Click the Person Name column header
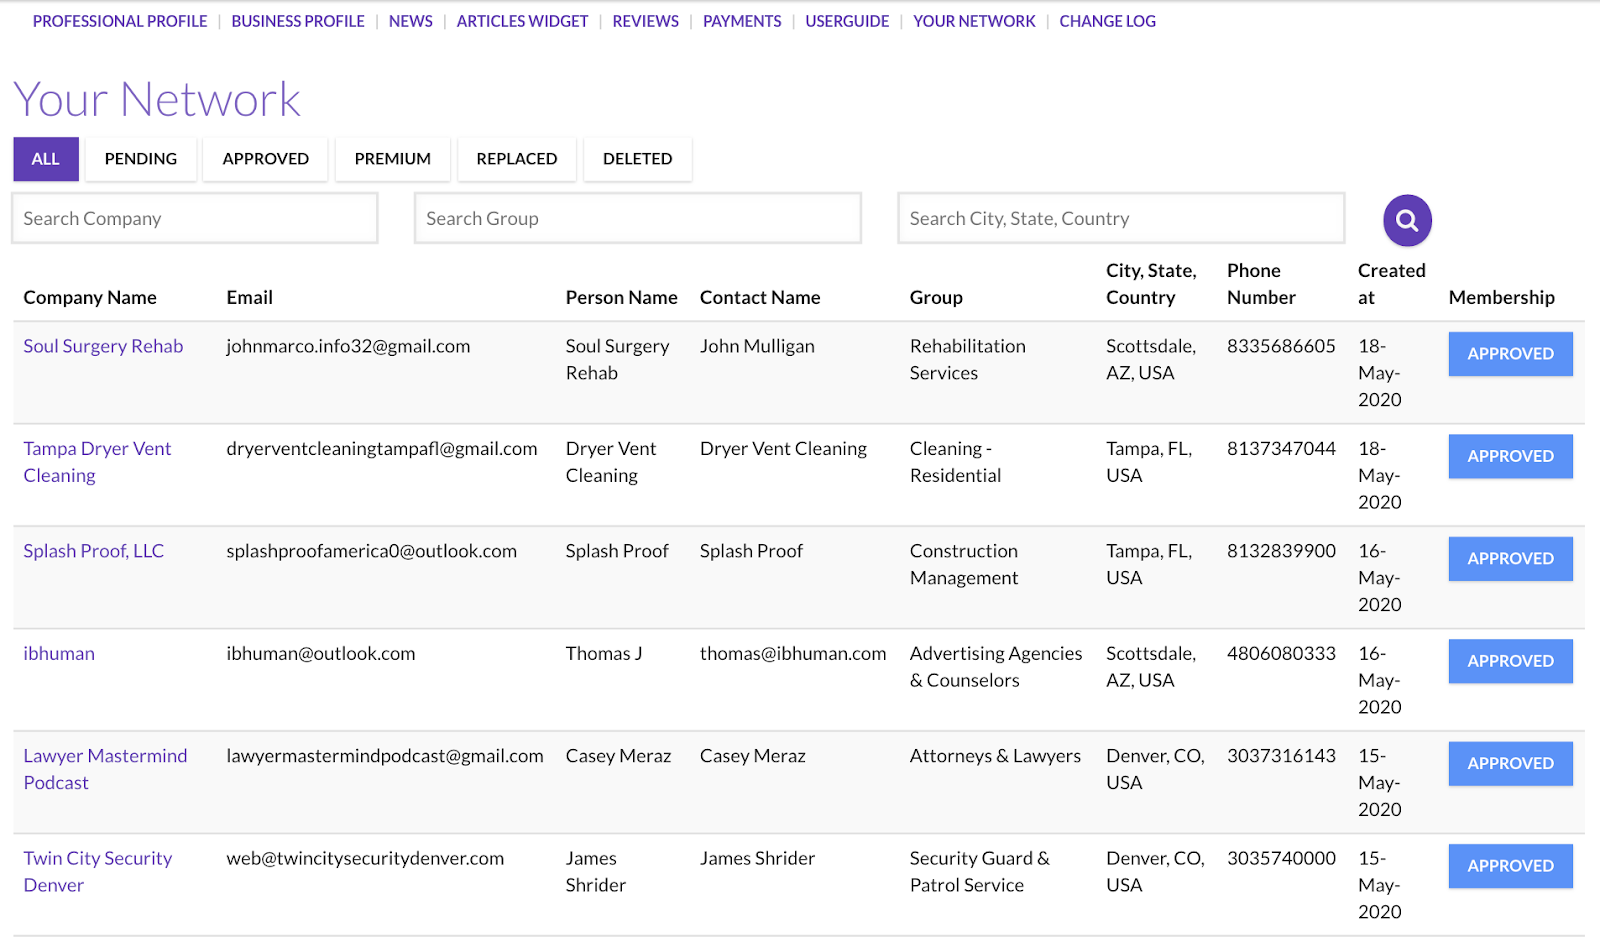Image resolution: width=1600 pixels, height=937 pixels. pyautogui.click(x=621, y=297)
